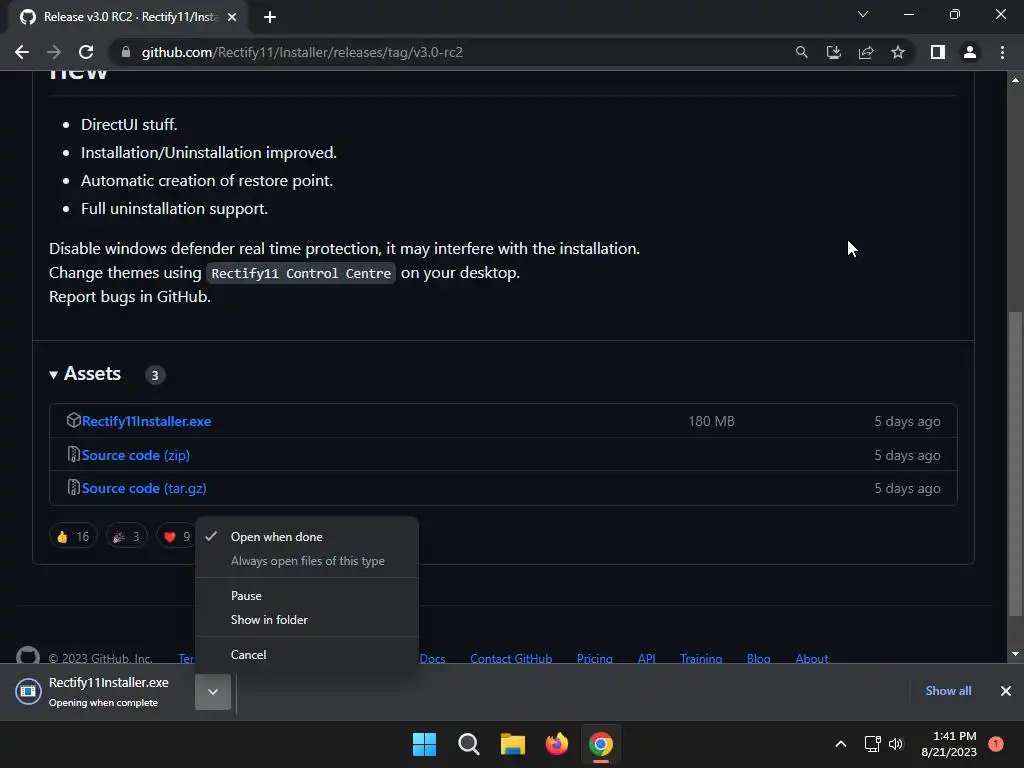The width and height of the screenshot is (1024, 768).
Task: React with thumbs up (16)
Action: 73,537
